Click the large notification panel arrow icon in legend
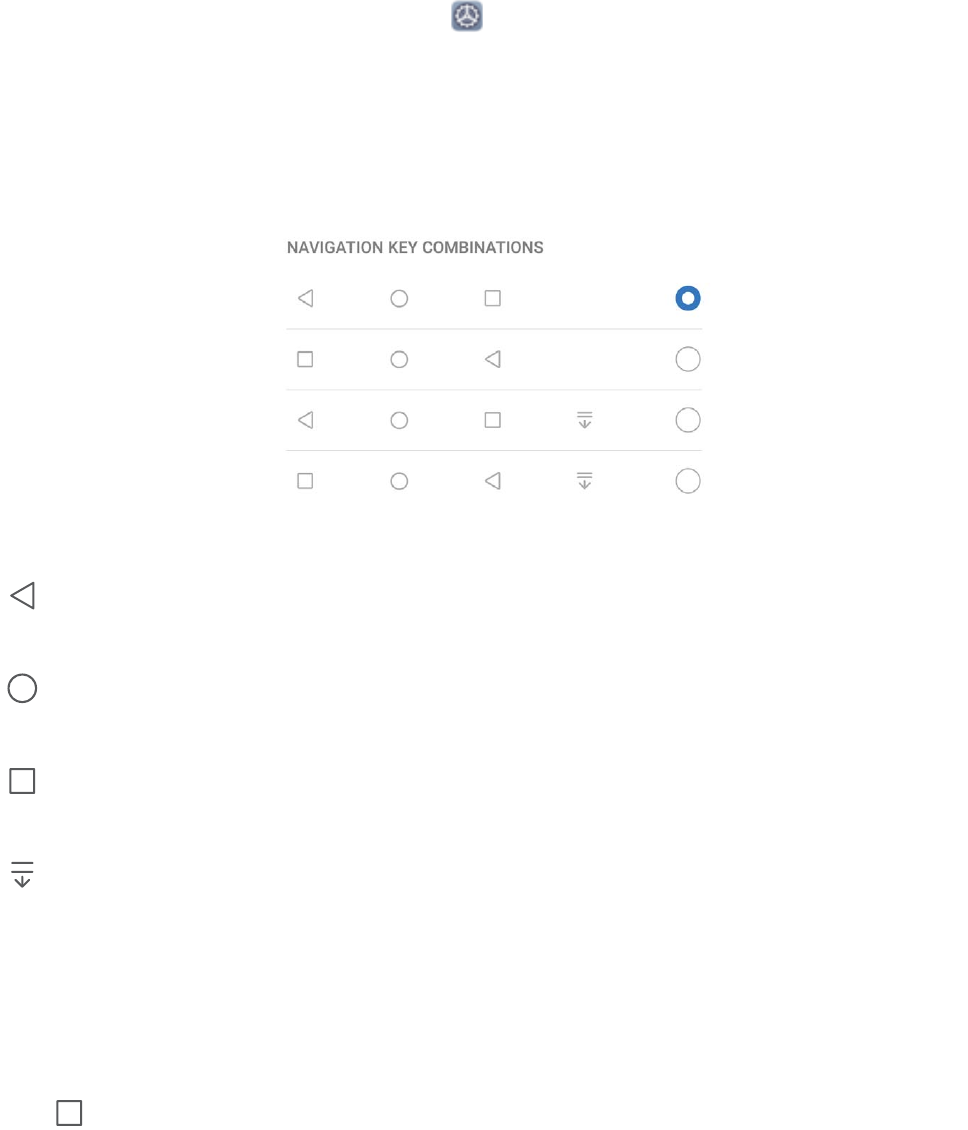The height and width of the screenshot is (1130, 968). pyautogui.click(x=23, y=876)
